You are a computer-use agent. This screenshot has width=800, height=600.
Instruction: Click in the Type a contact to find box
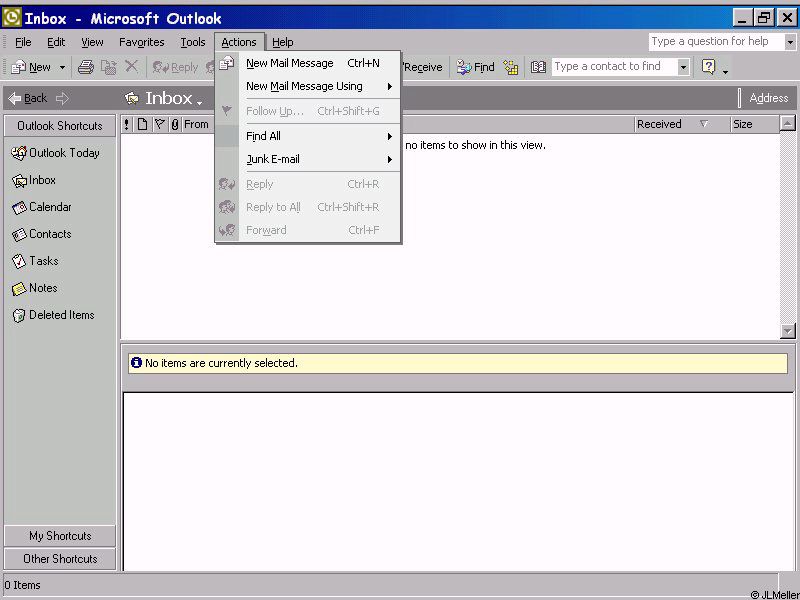[614, 67]
